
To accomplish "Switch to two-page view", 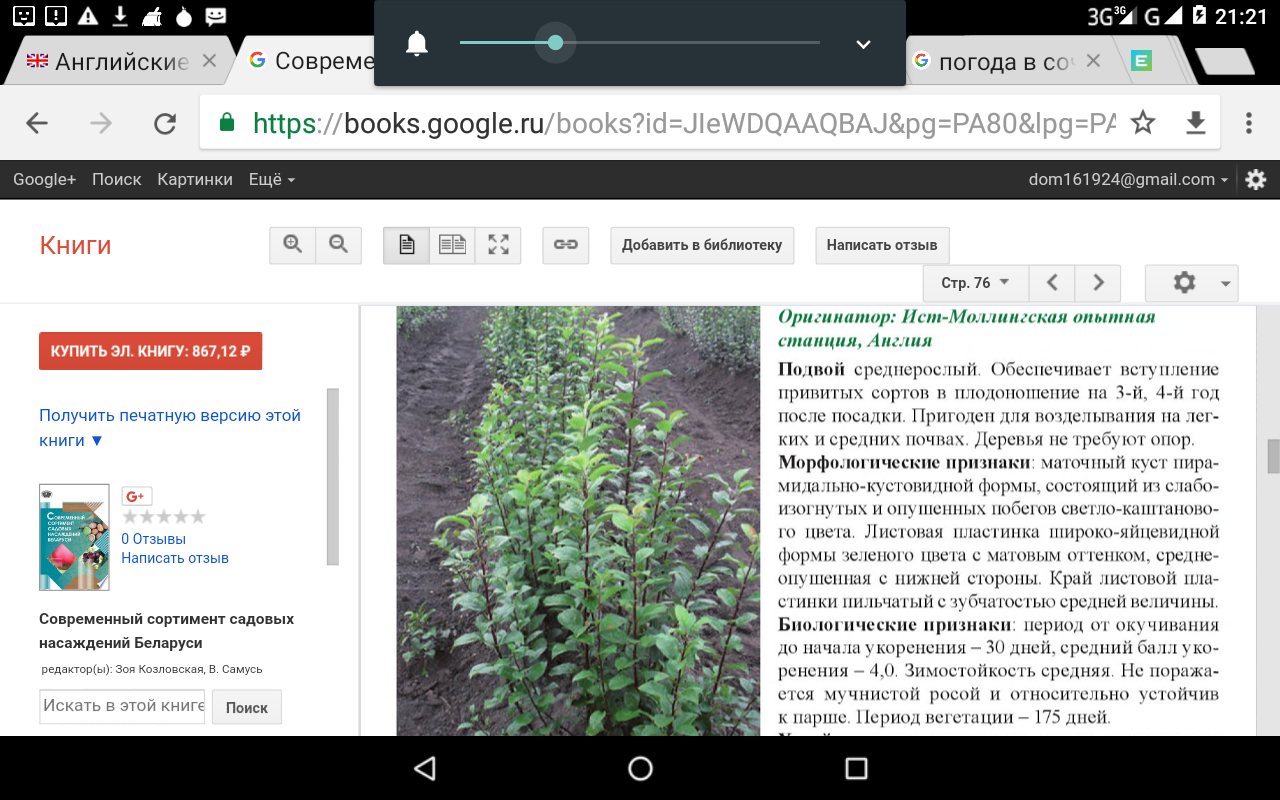I will point(452,245).
